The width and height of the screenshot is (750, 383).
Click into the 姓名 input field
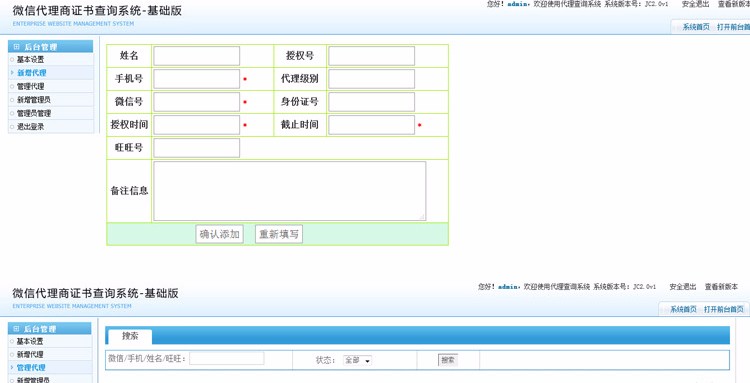[197, 56]
